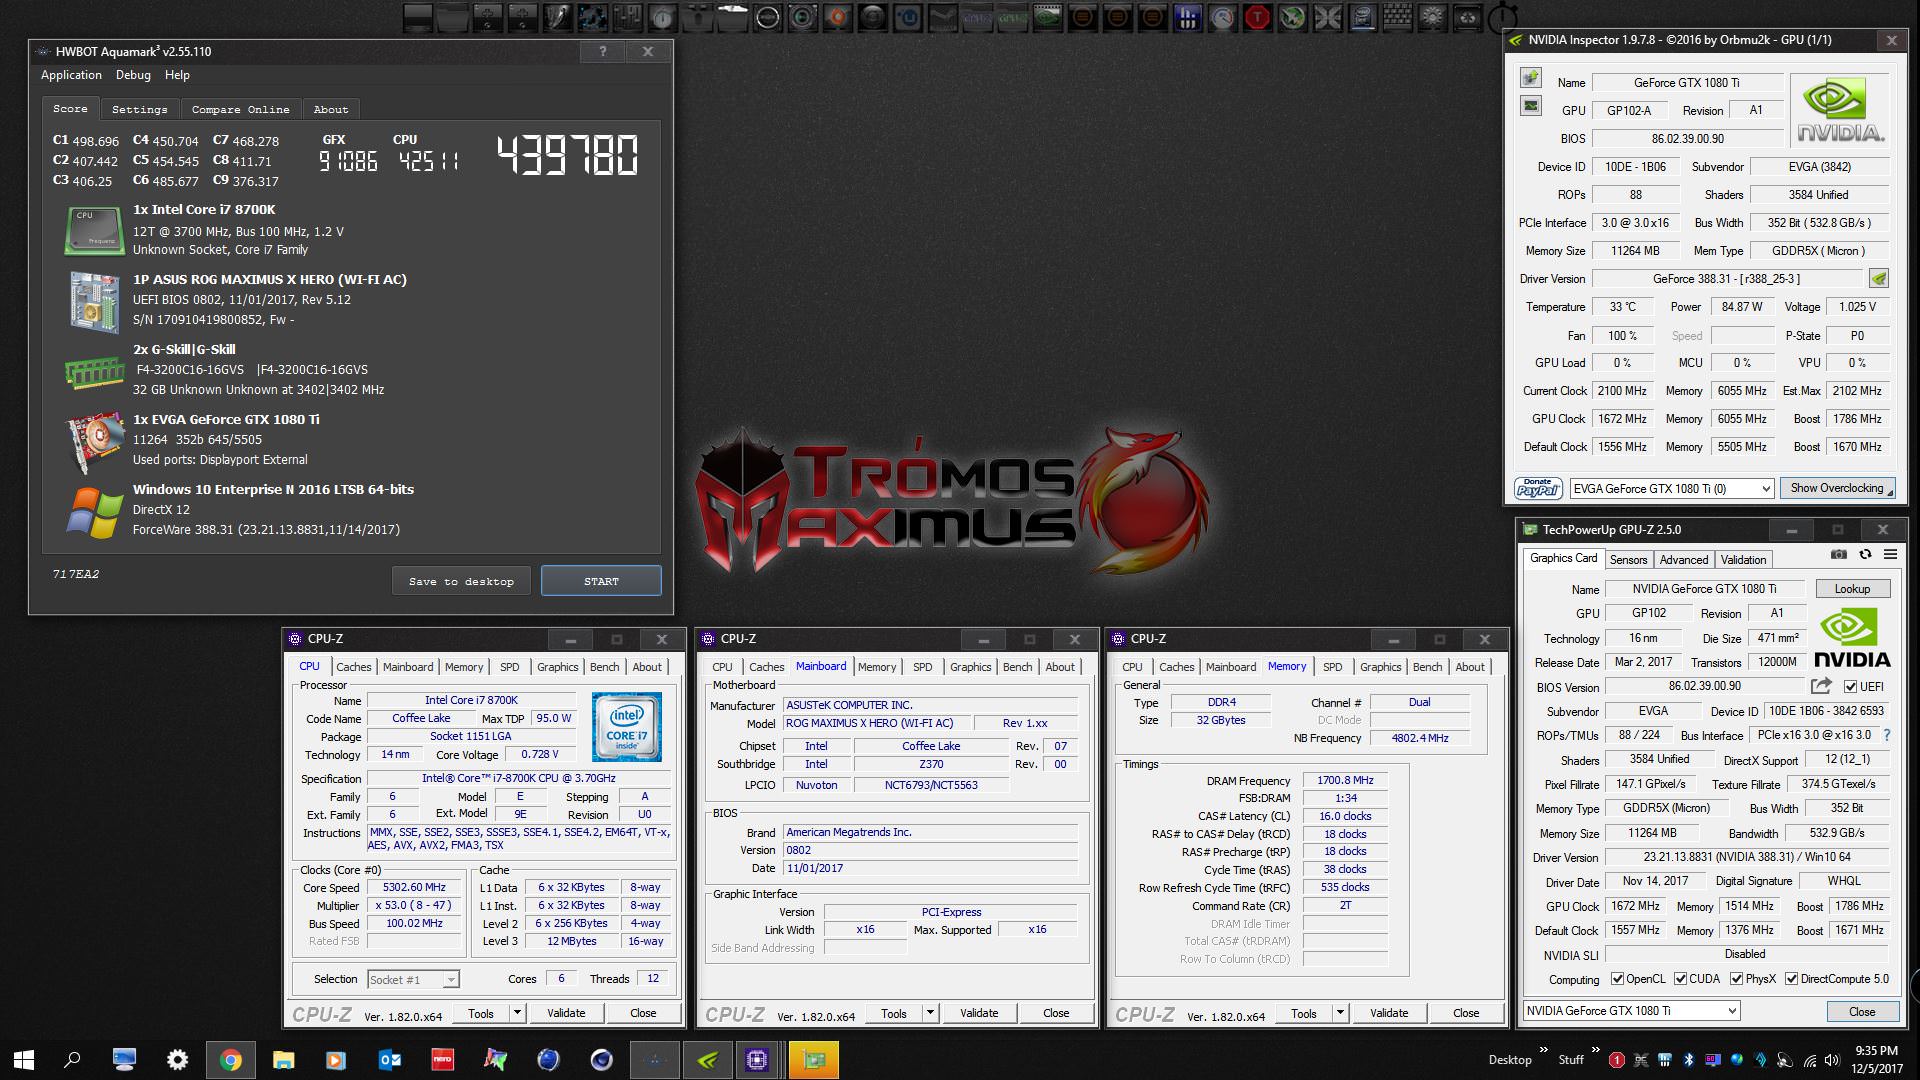
Task: Switch to the Compare Online tab
Action: (240, 109)
